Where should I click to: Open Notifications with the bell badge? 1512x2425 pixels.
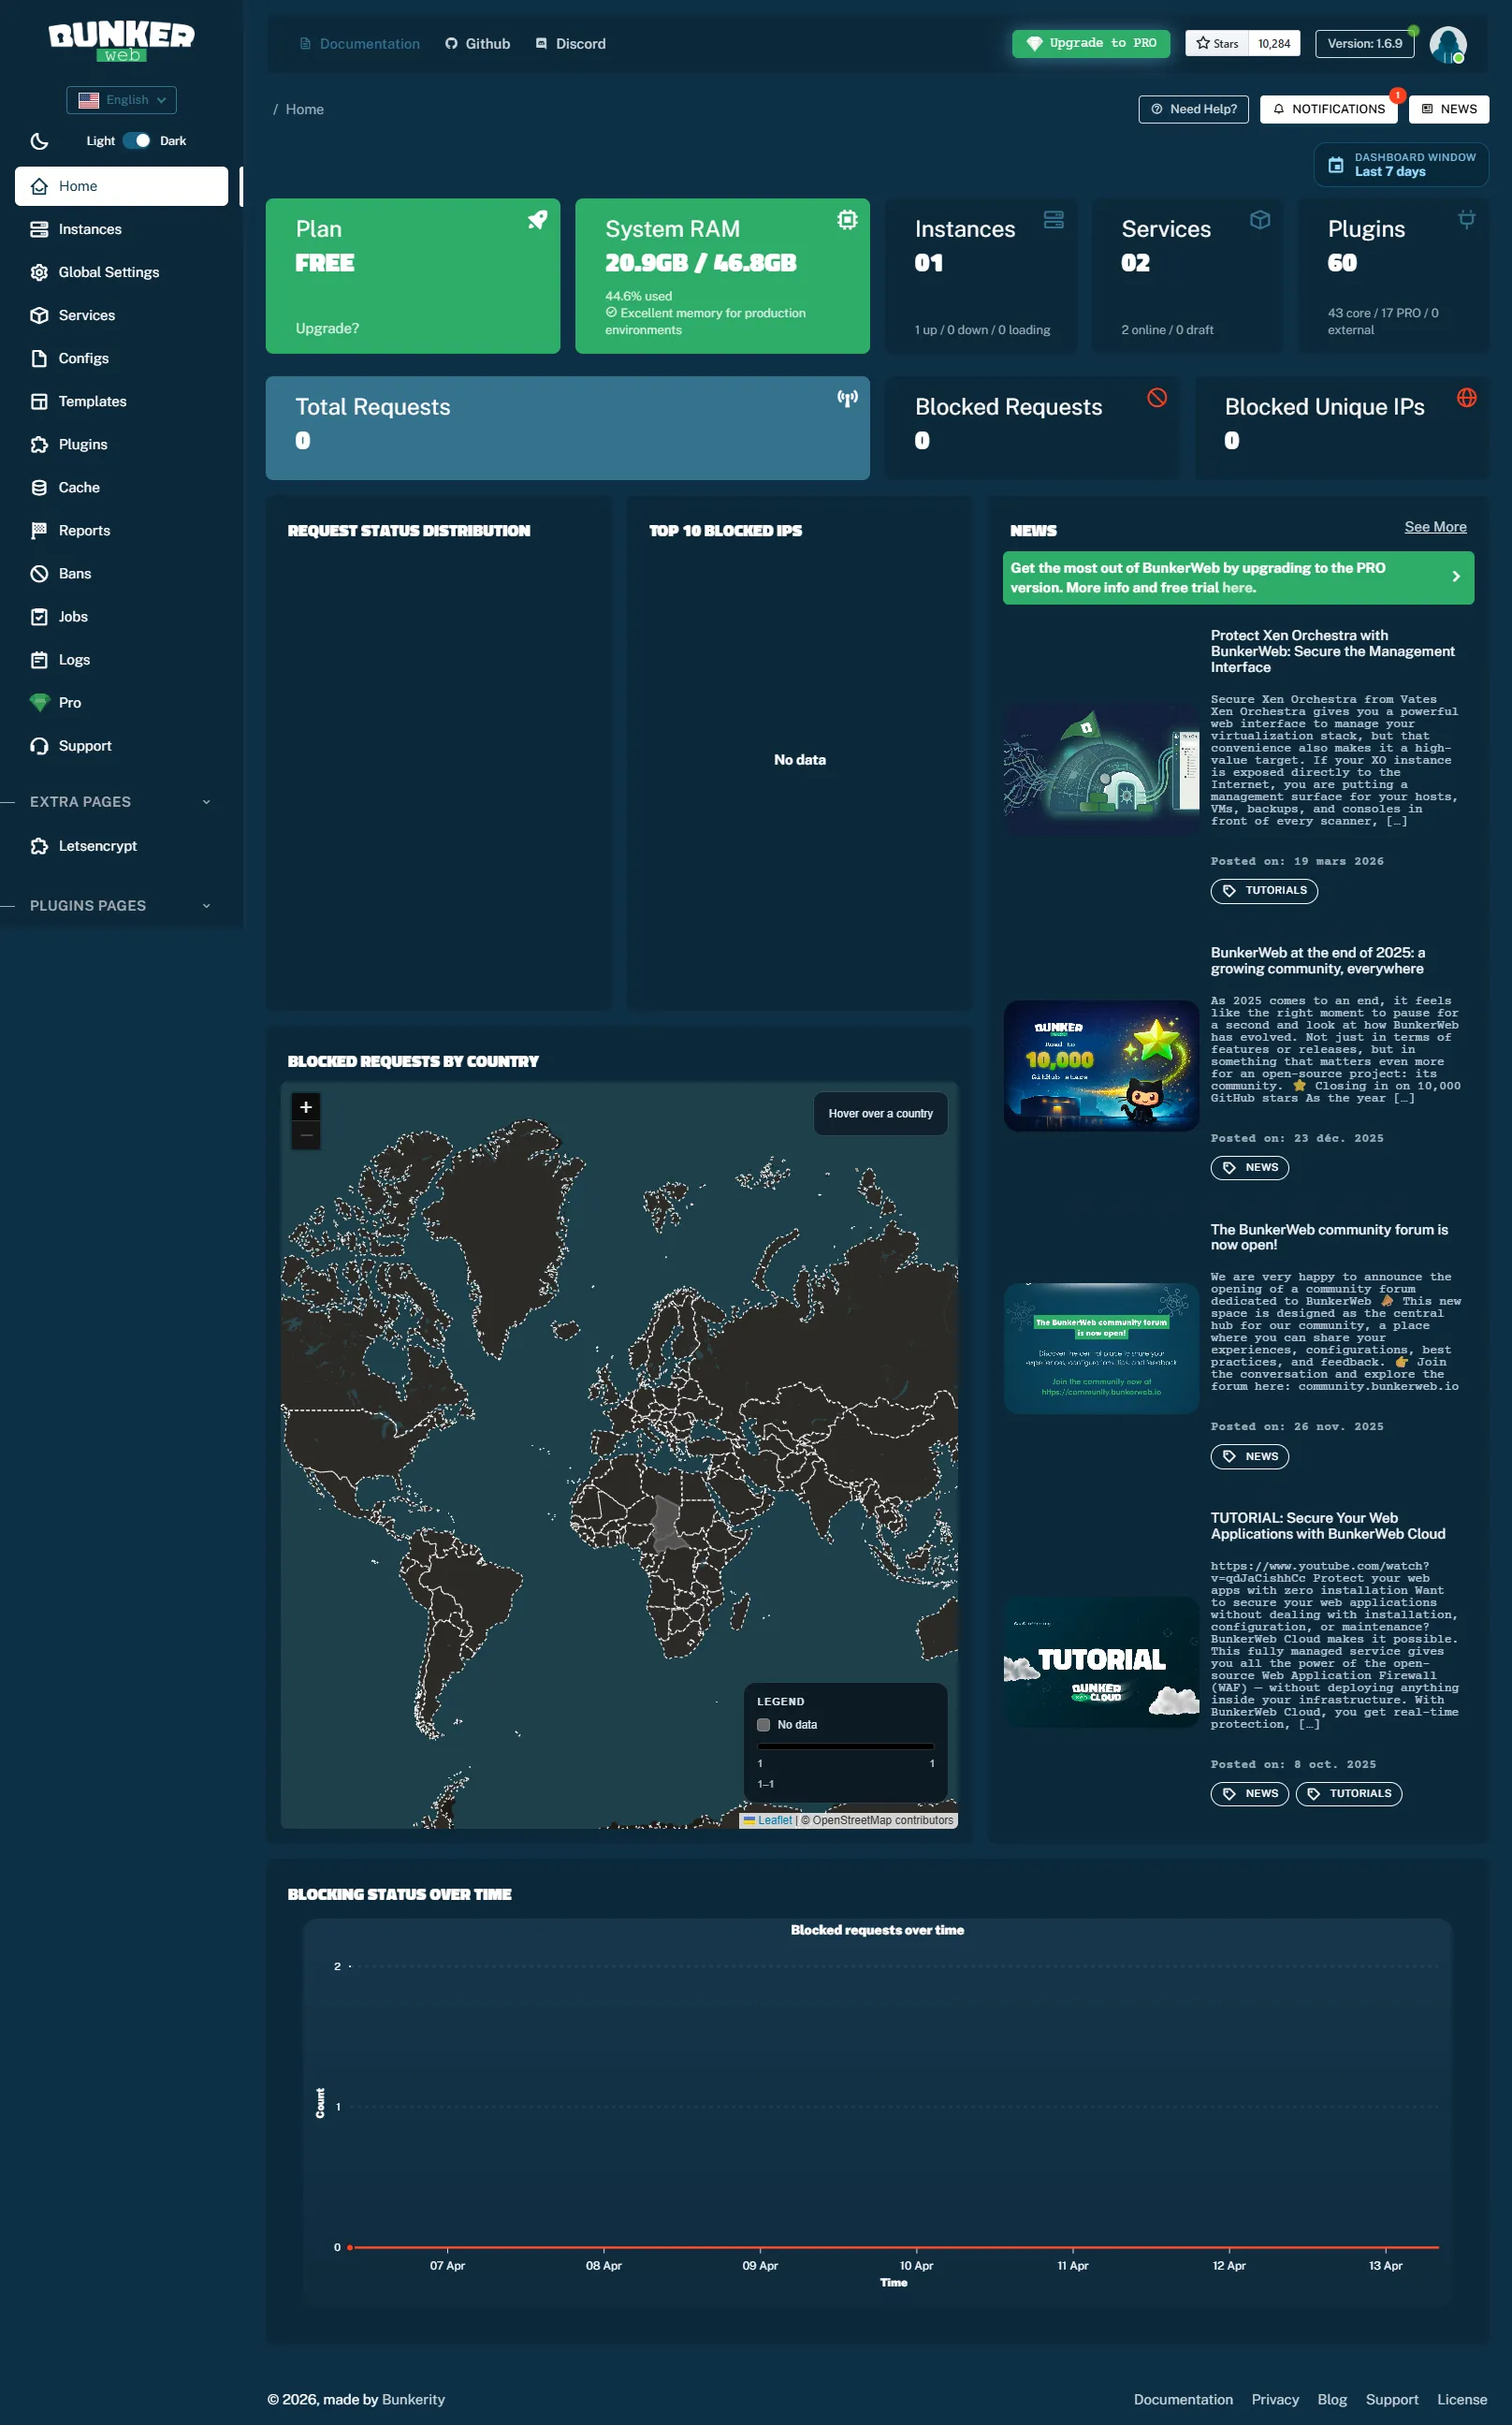click(1328, 109)
